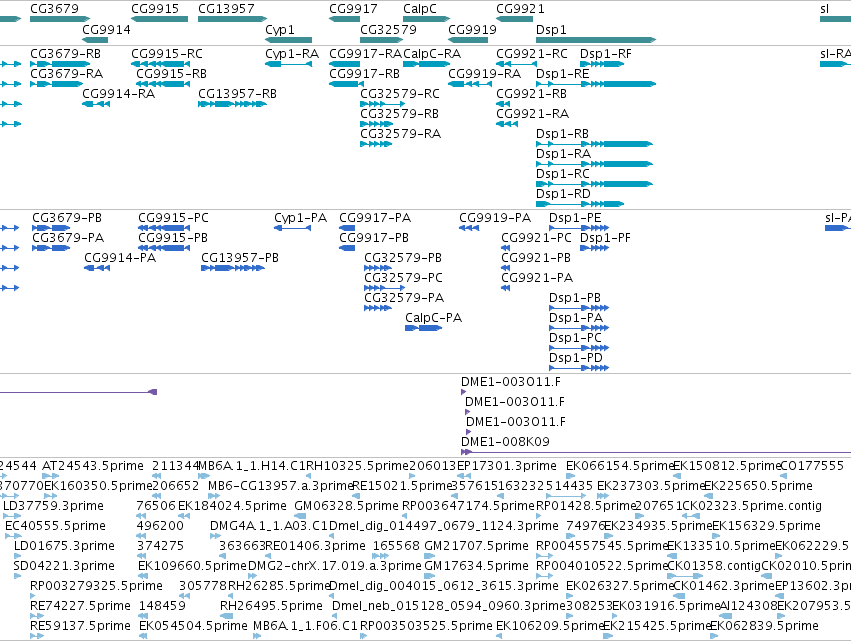
Task: Select protein CG13957-PB
Action: point(233,268)
